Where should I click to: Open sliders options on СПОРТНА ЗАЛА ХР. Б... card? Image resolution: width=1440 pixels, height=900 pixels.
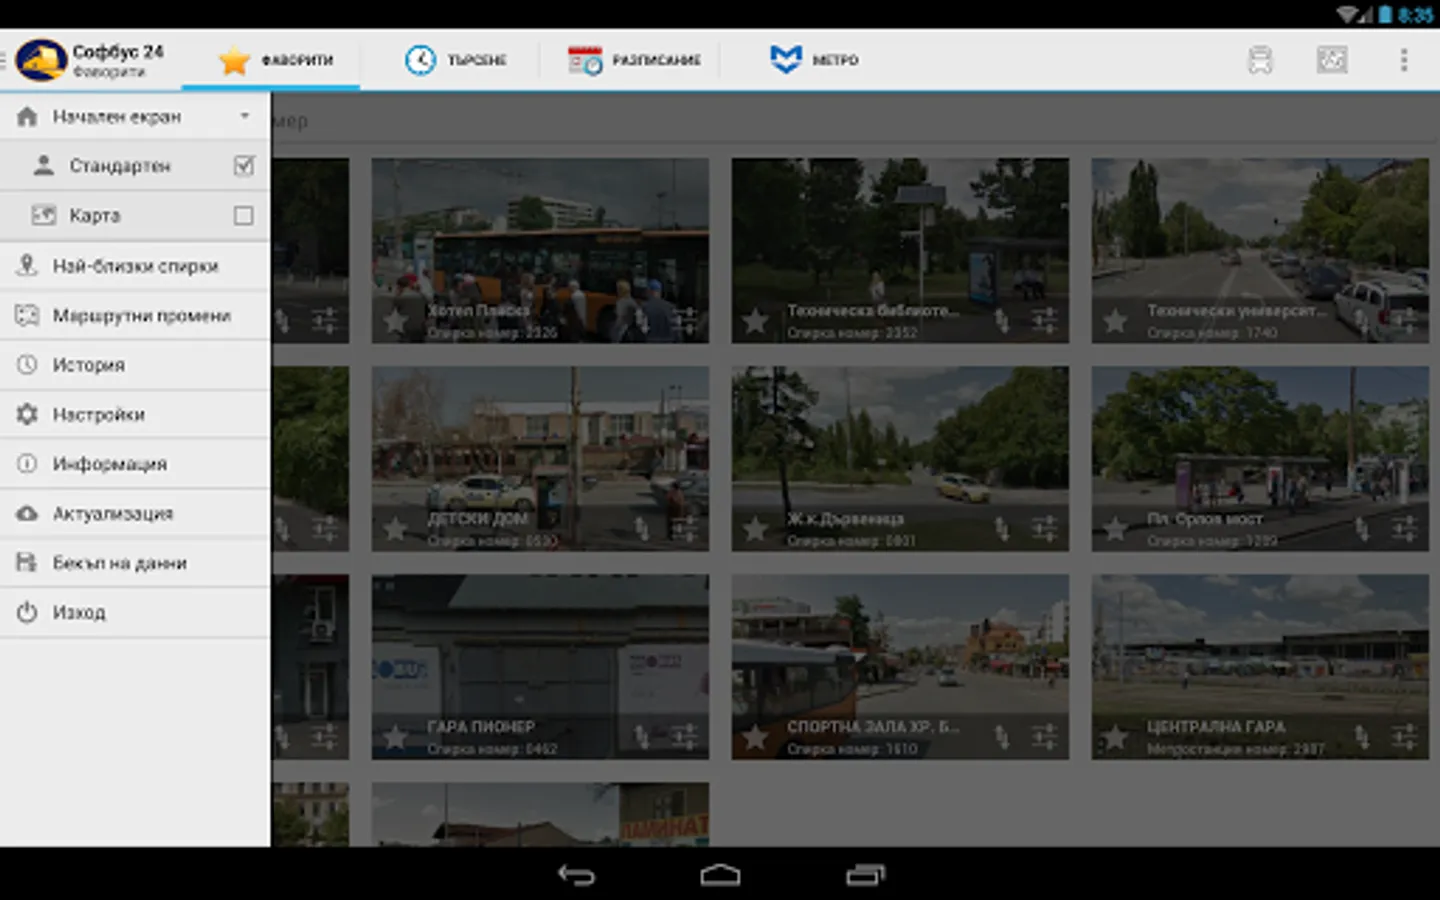[1044, 737]
